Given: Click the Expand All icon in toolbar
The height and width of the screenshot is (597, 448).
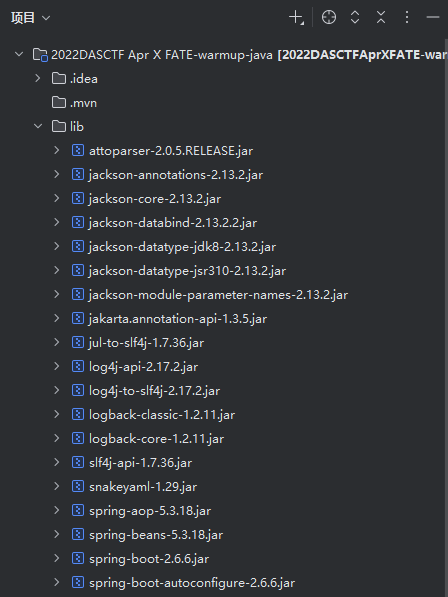Looking at the screenshot, I should tap(355, 18).
